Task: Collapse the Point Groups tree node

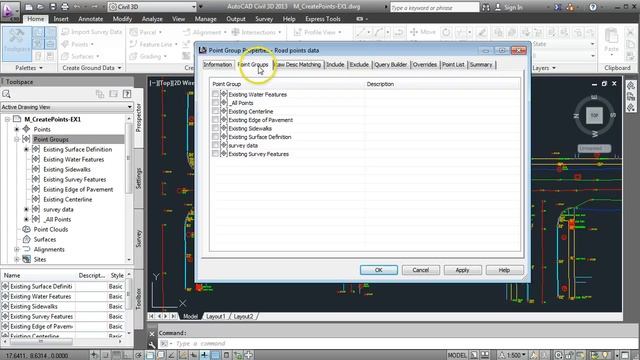Action: click(x=17, y=140)
